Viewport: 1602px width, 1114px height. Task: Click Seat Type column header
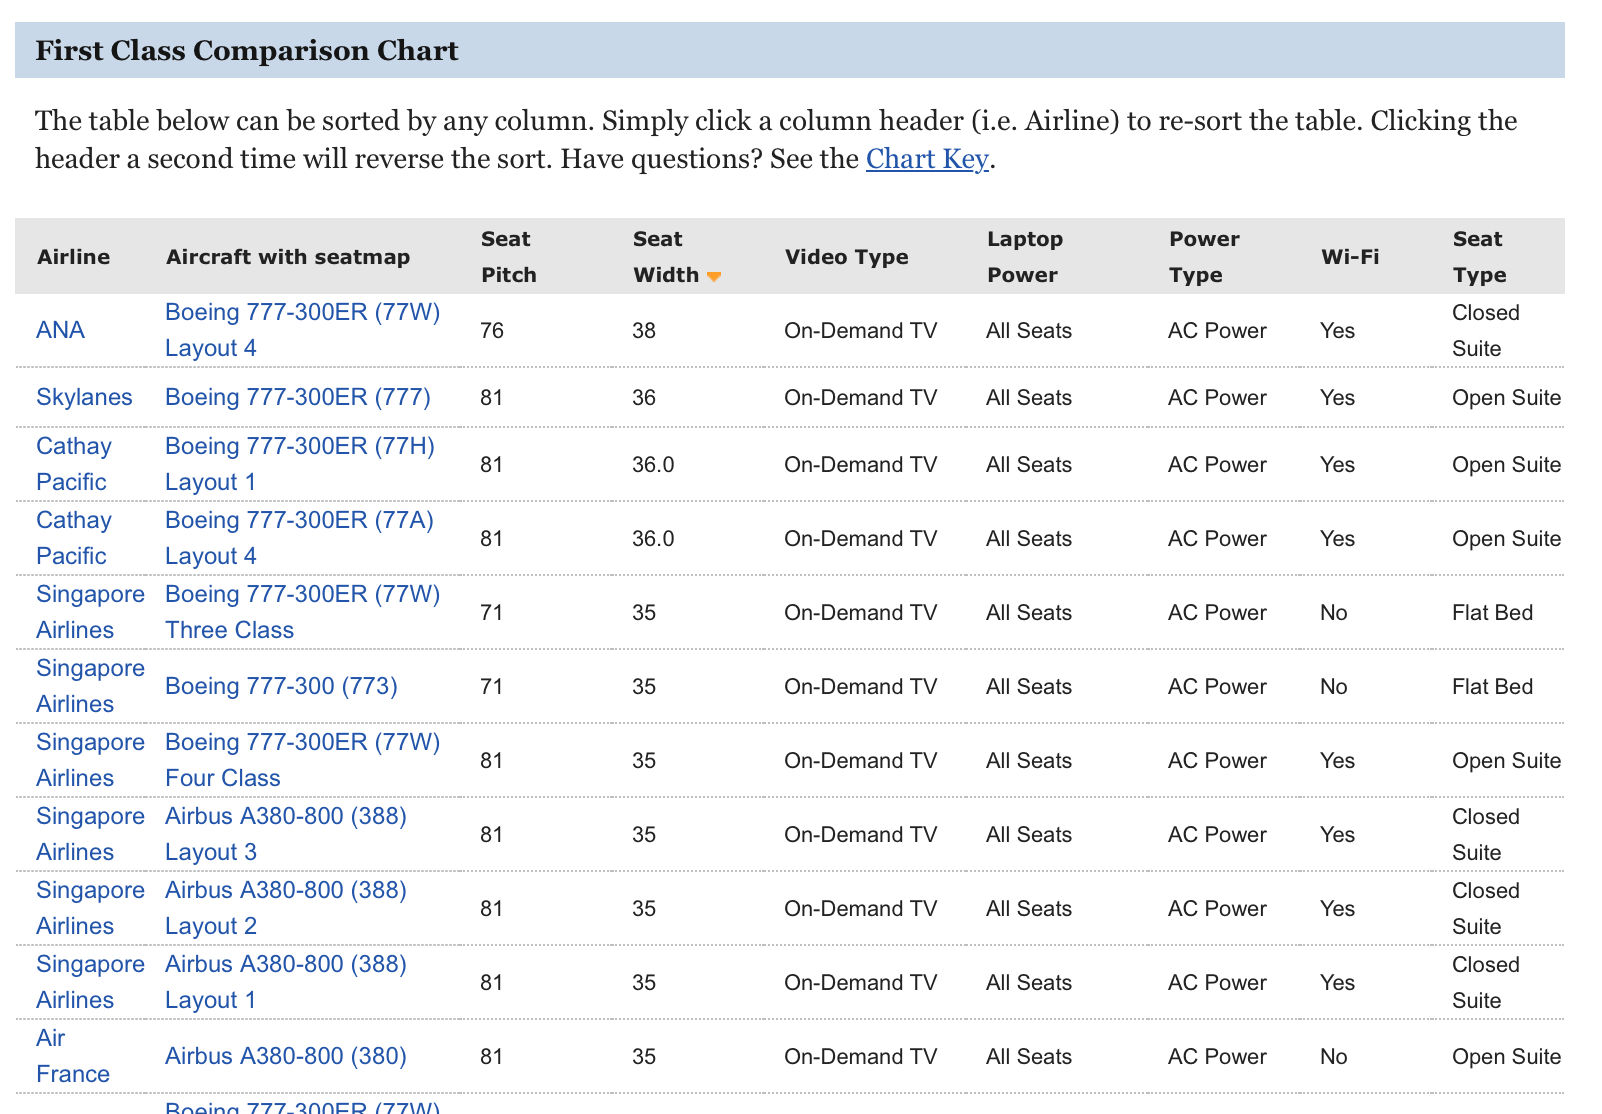pyautogui.click(x=1478, y=257)
